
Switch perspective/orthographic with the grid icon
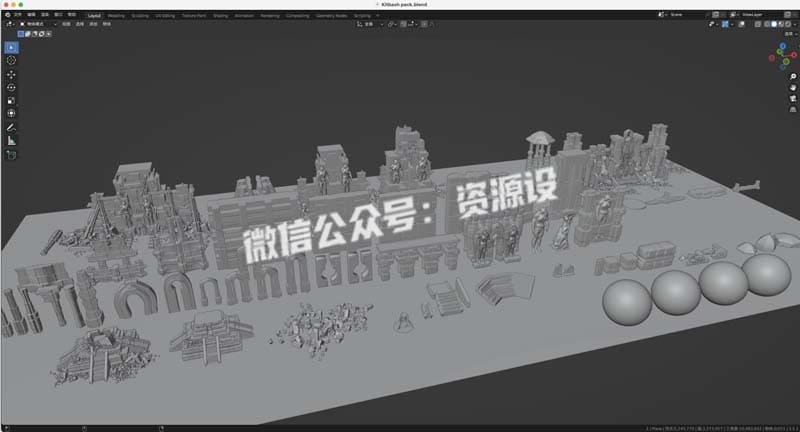pos(793,110)
